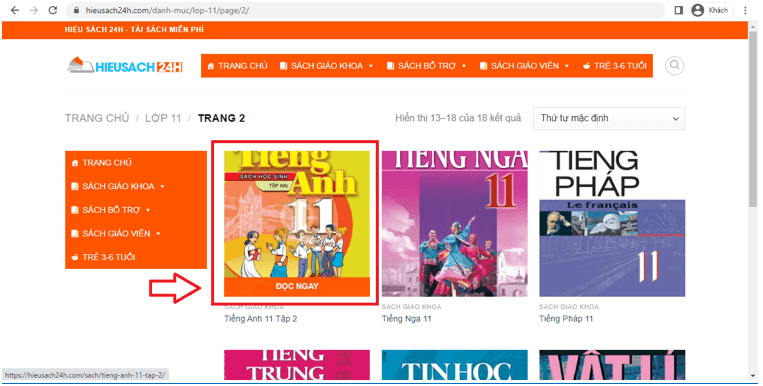Expand top SÁCH GIÁO KHOA dropdown arrow
This screenshot has width=763, height=386.
[x=371, y=66]
